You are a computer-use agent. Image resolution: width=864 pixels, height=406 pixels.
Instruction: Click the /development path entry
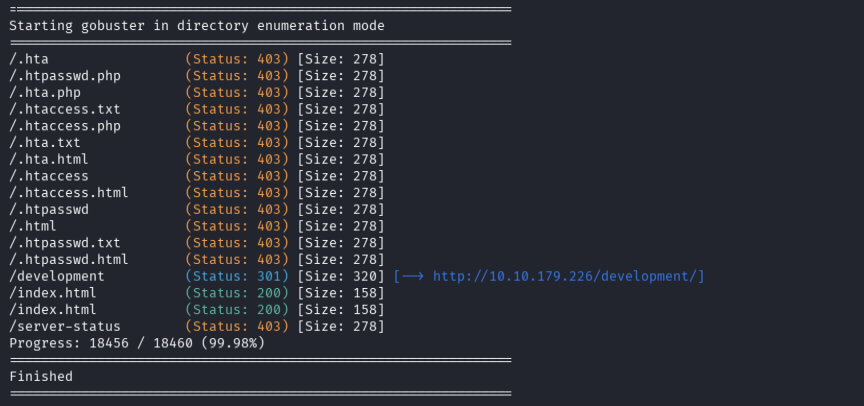click(57, 276)
